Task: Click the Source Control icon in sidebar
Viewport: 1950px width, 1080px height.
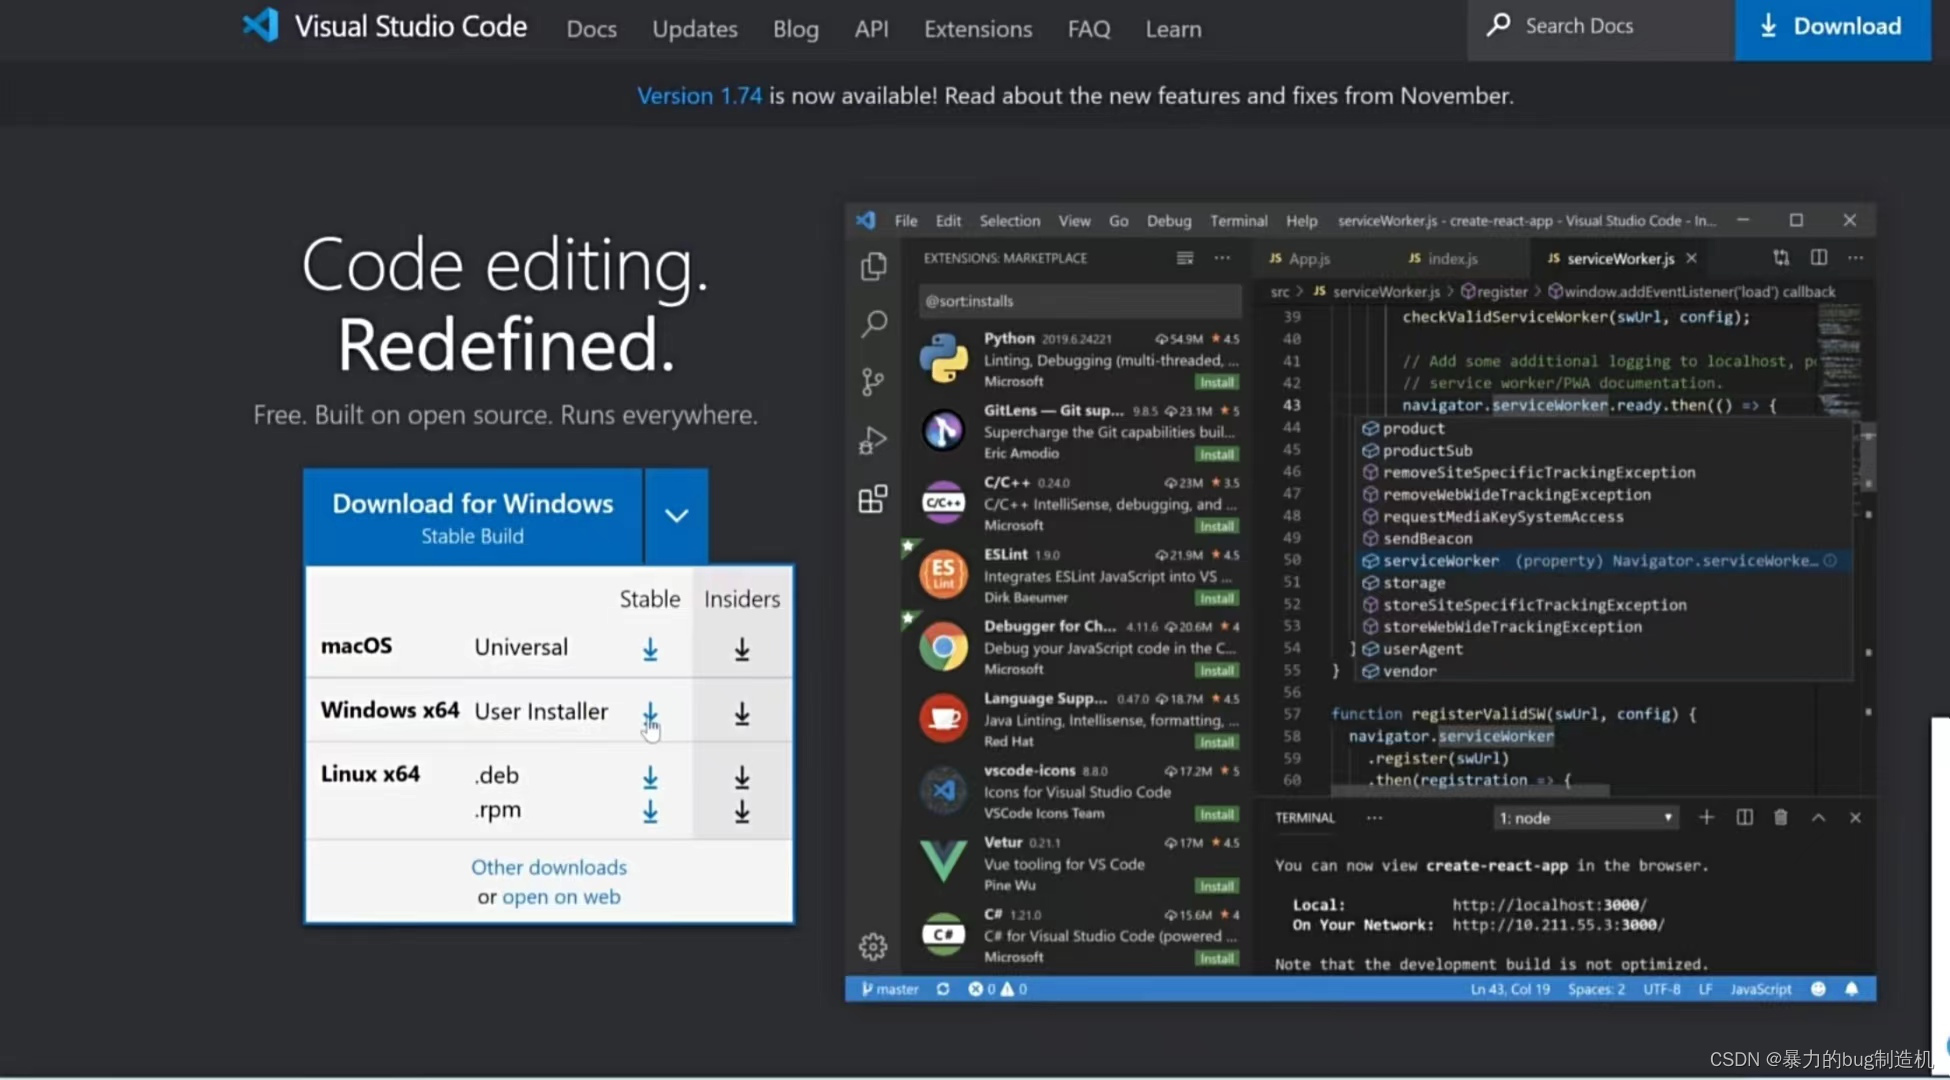Action: [872, 383]
